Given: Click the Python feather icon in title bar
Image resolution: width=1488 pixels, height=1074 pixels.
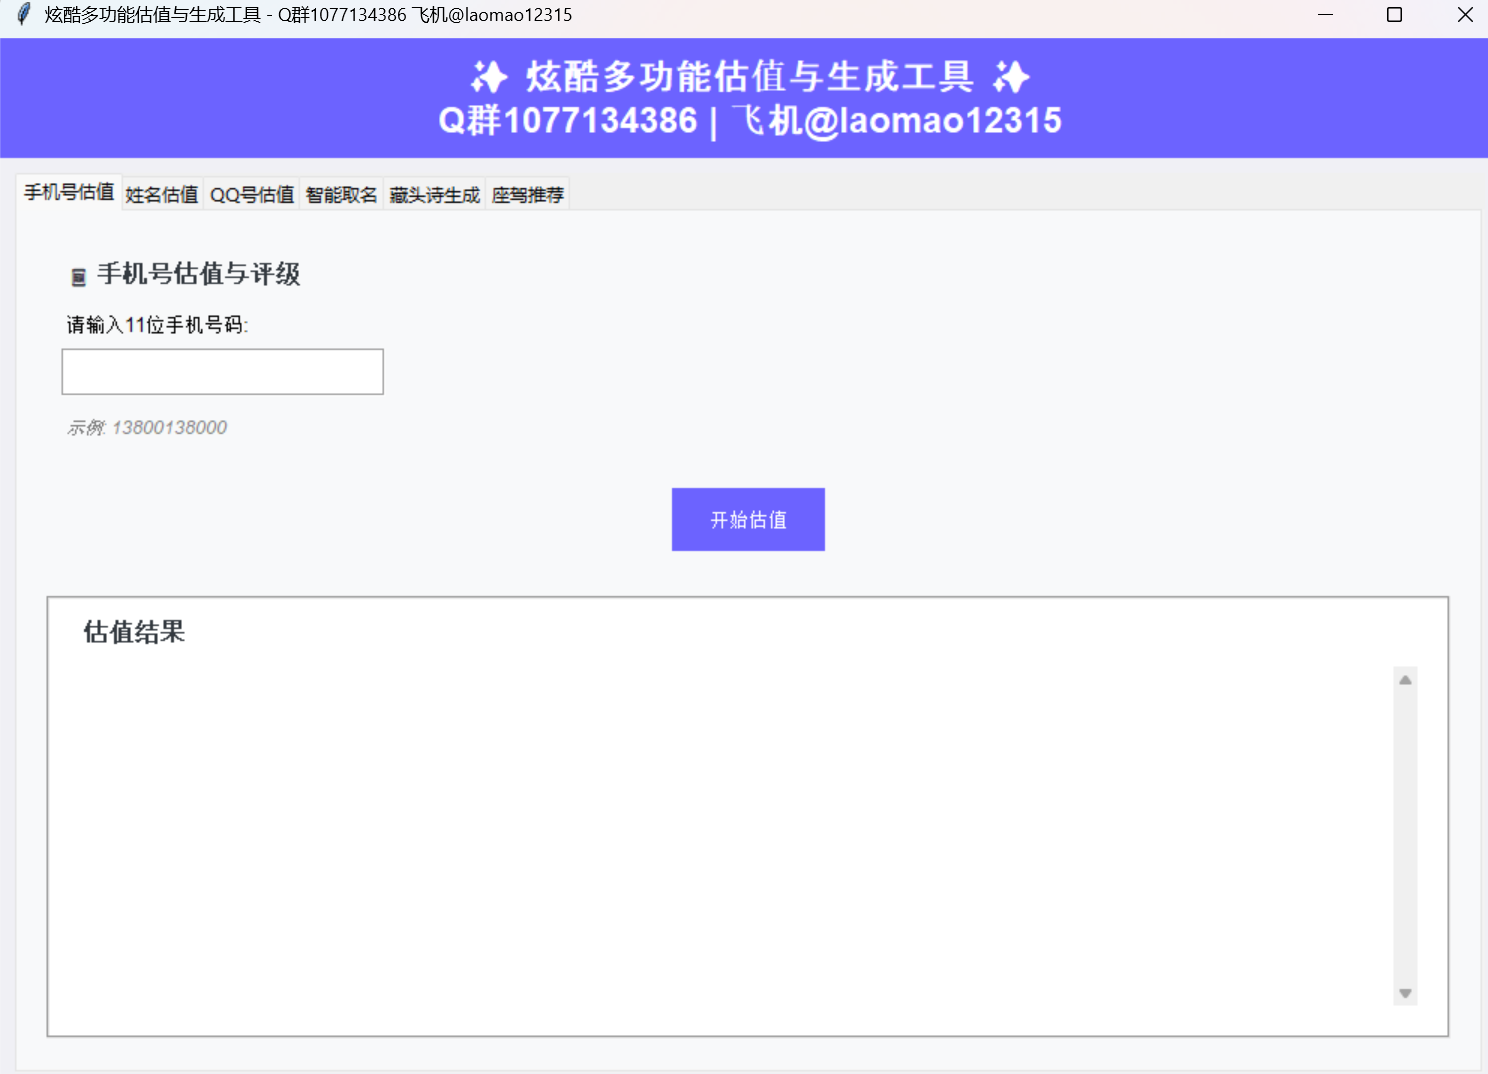Looking at the screenshot, I should pyautogui.click(x=22, y=14).
